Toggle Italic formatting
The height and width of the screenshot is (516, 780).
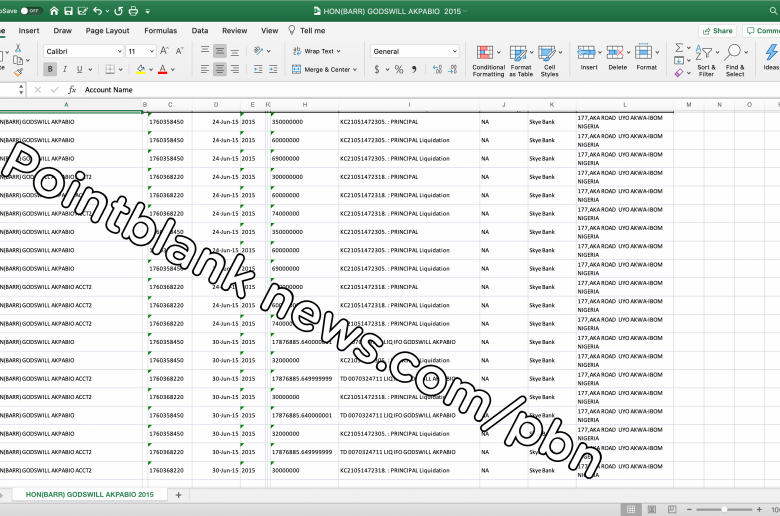pyautogui.click(x=65, y=69)
